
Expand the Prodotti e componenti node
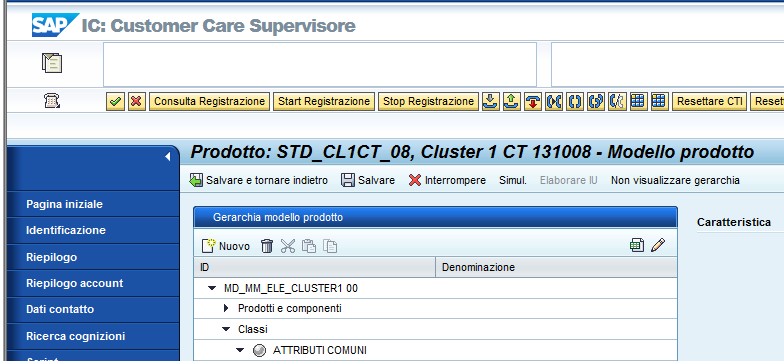point(226,308)
